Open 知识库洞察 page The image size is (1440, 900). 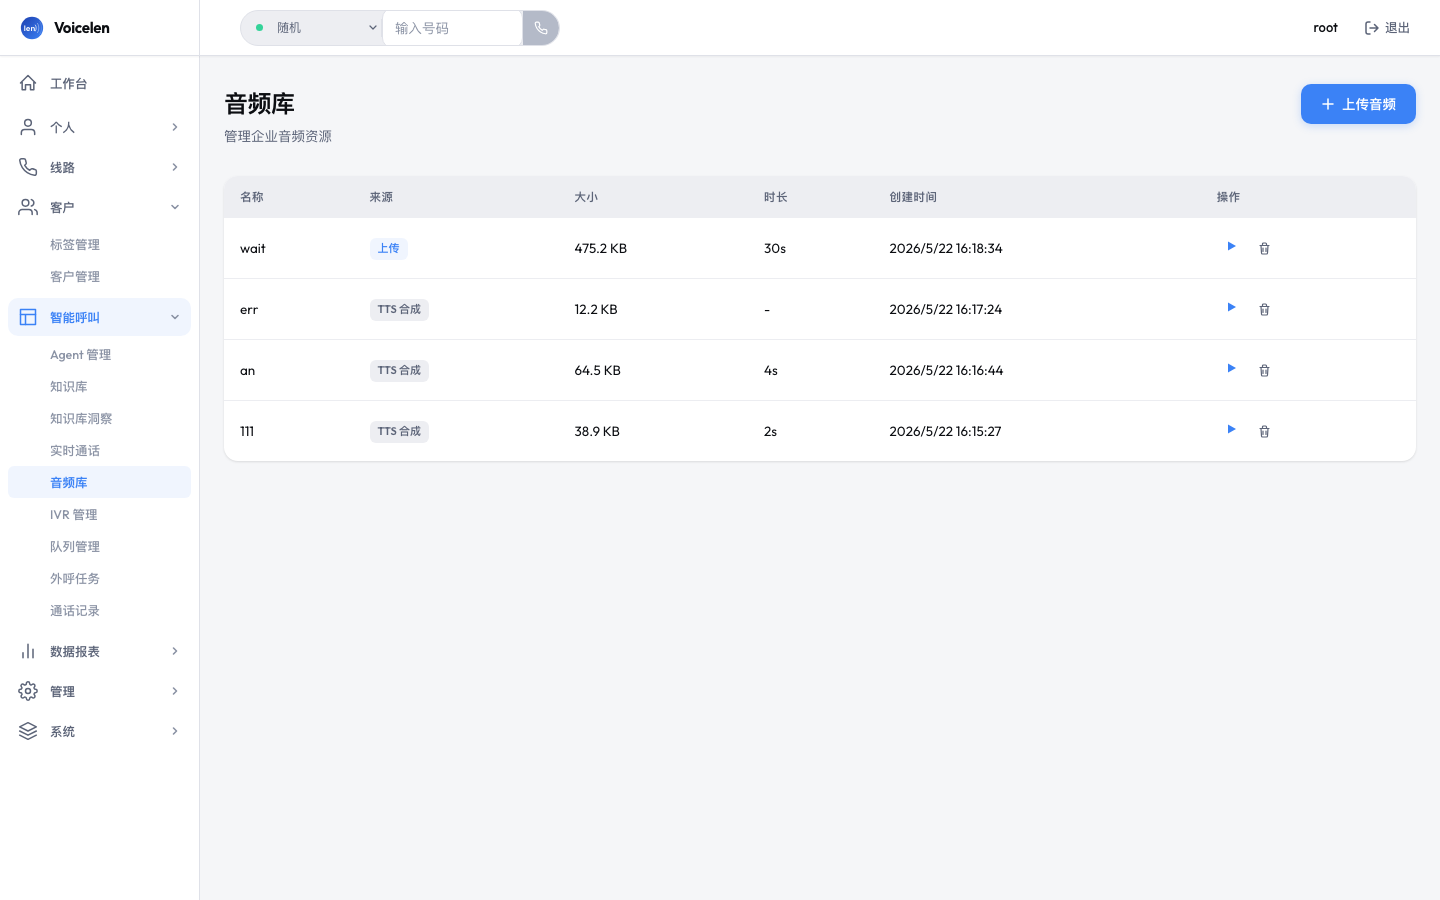[x=99, y=418]
